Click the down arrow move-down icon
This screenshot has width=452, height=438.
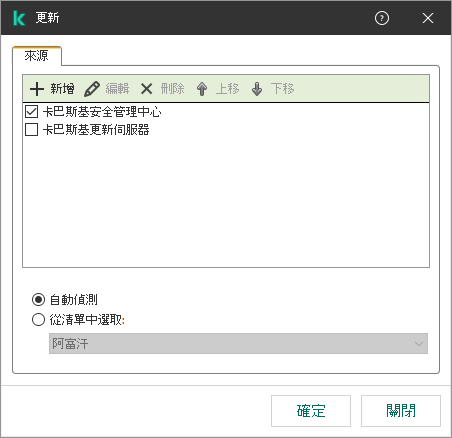point(257,89)
